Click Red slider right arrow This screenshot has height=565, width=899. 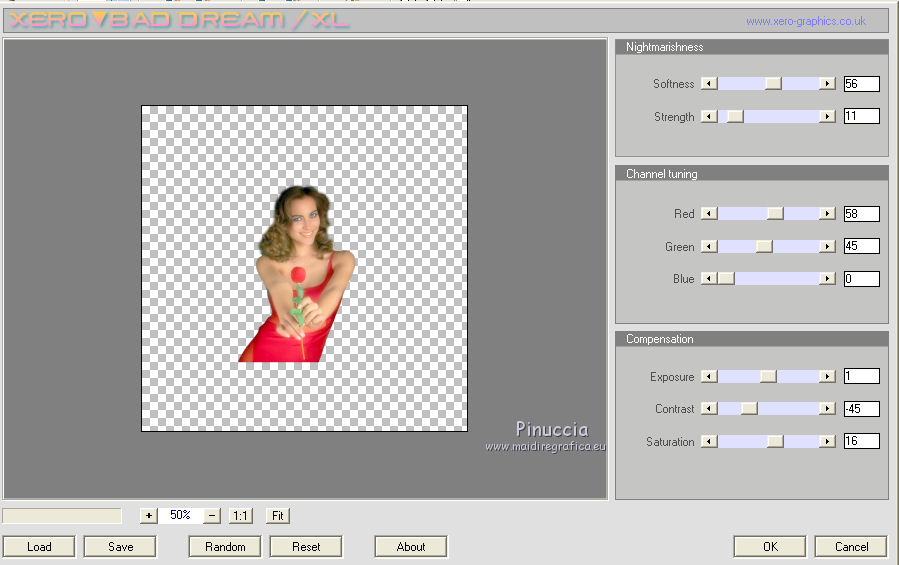click(x=827, y=213)
